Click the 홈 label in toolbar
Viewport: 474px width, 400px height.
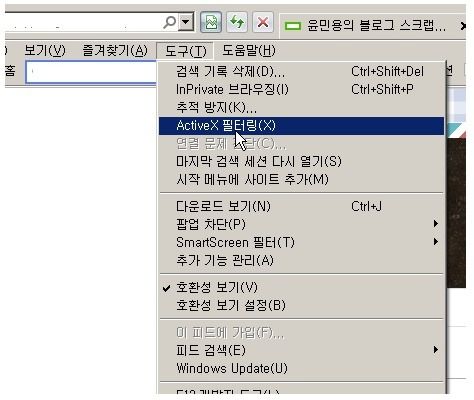pos(10,71)
